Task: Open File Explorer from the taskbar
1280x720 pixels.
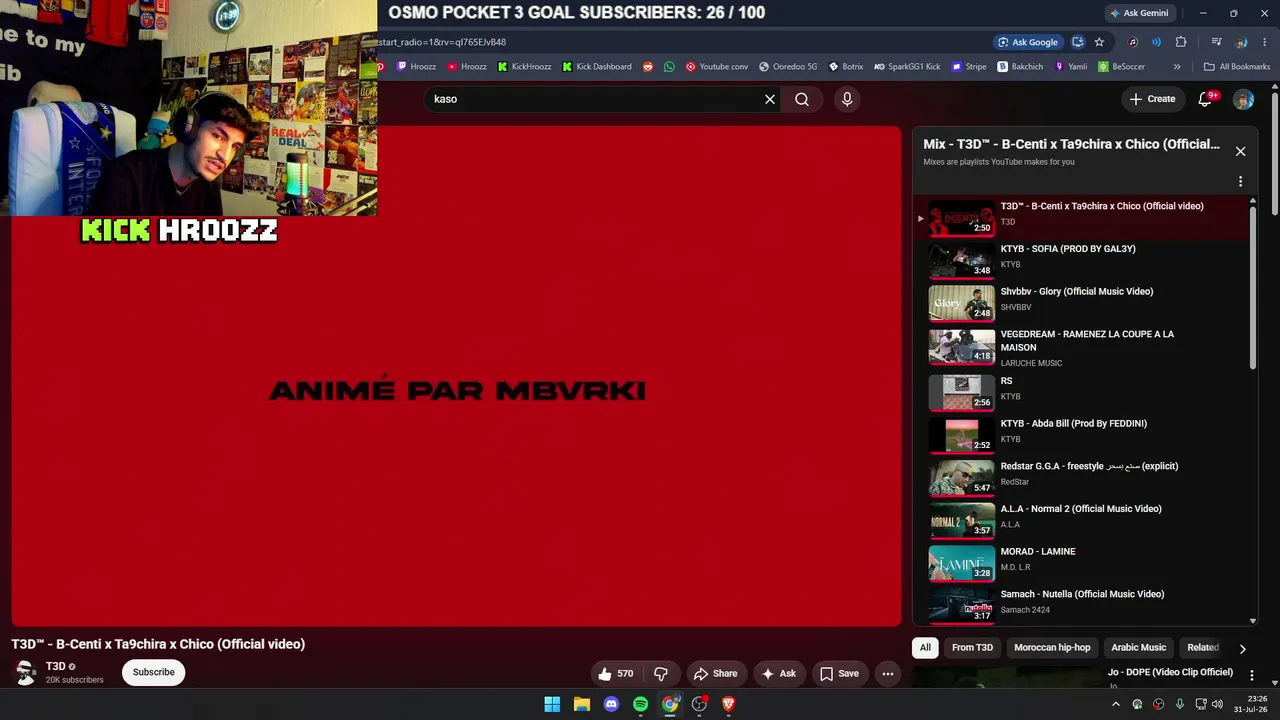Action: tap(582, 704)
